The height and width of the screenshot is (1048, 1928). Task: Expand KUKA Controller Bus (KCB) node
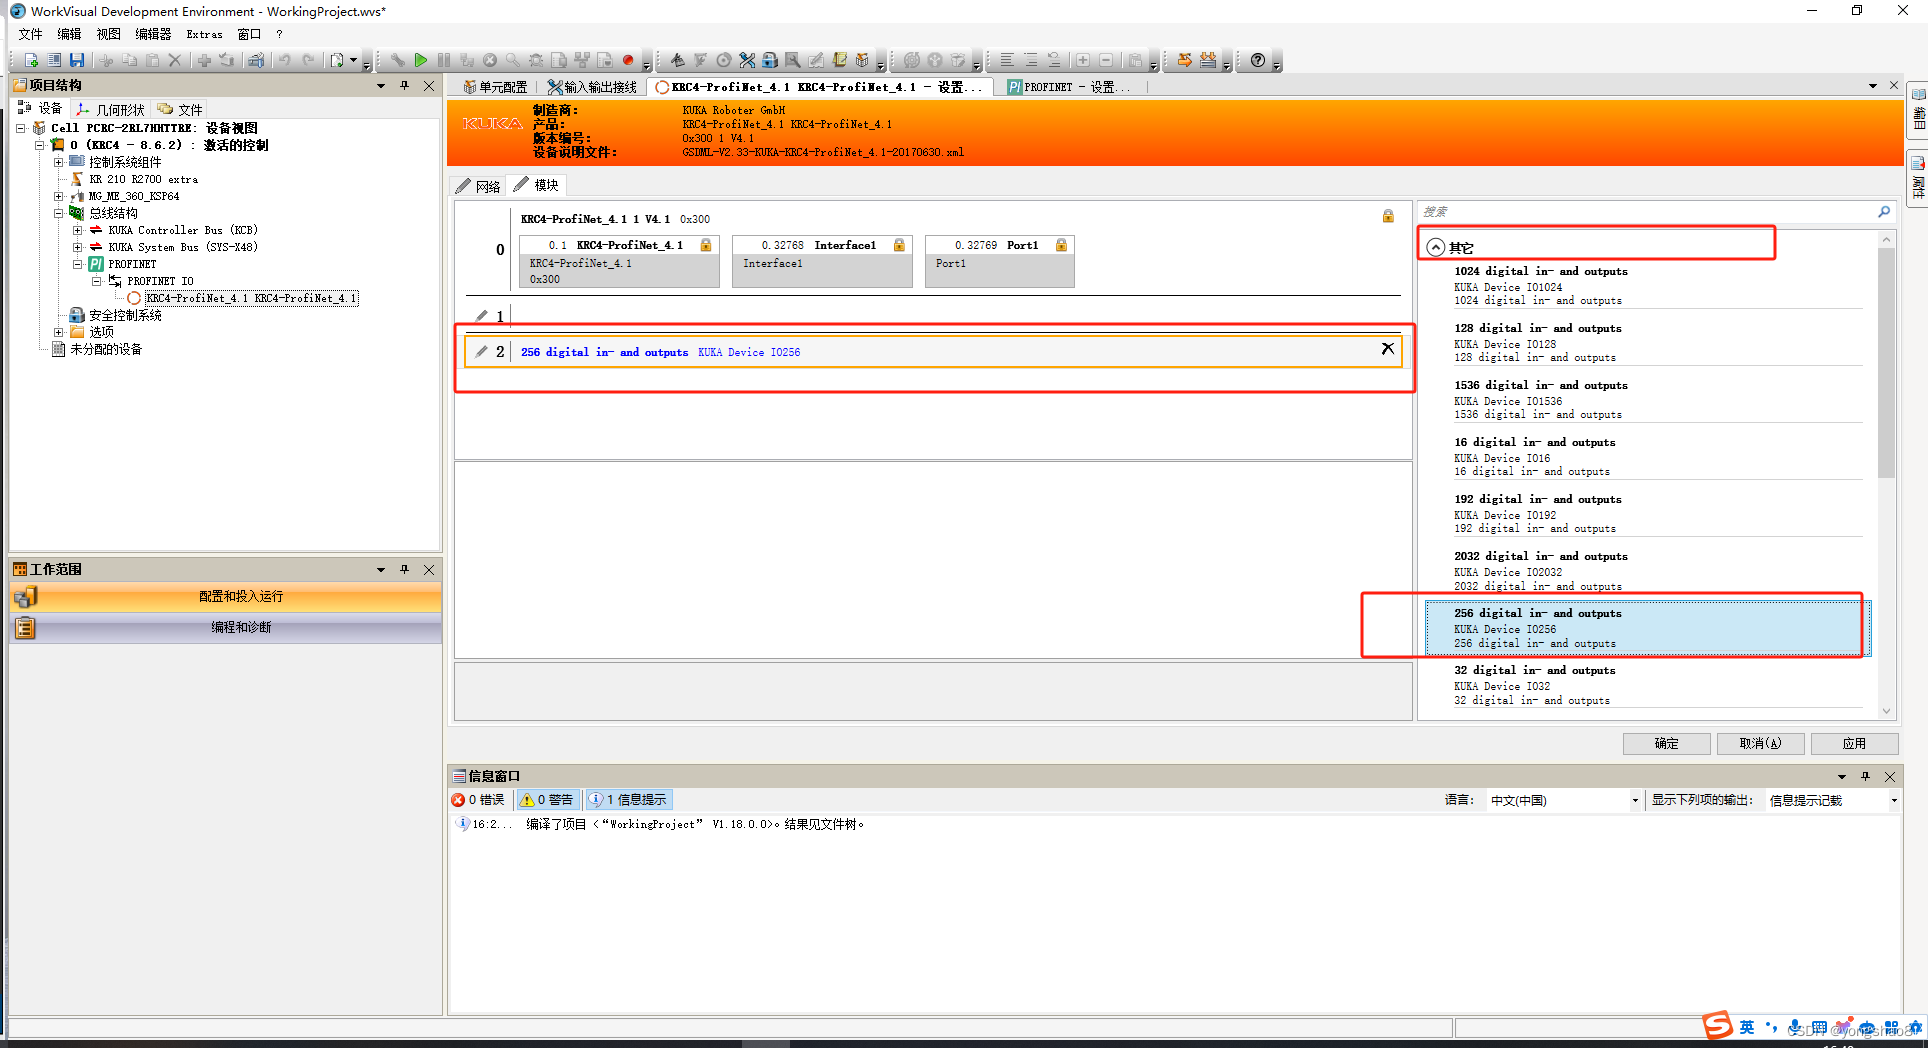[77, 230]
